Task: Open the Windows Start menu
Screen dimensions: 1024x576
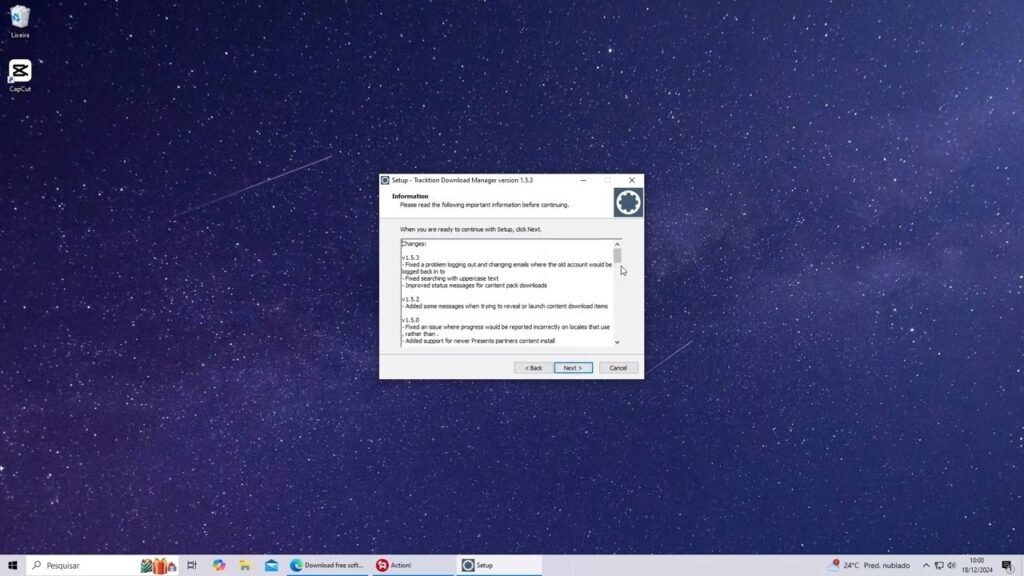Action: (x=12, y=566)
